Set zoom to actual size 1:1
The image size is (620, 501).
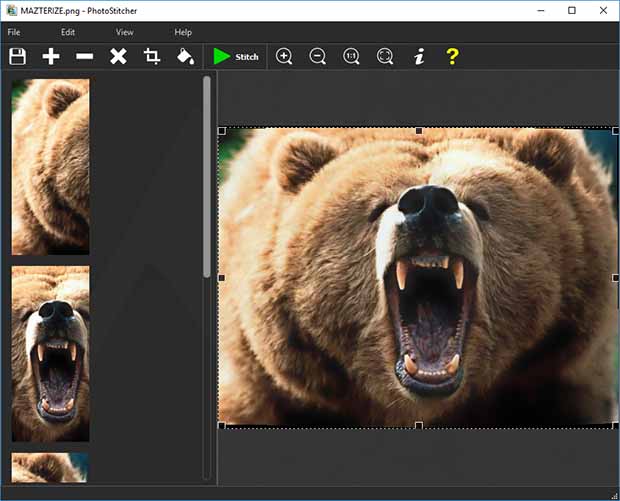click(x=351, y=57)
